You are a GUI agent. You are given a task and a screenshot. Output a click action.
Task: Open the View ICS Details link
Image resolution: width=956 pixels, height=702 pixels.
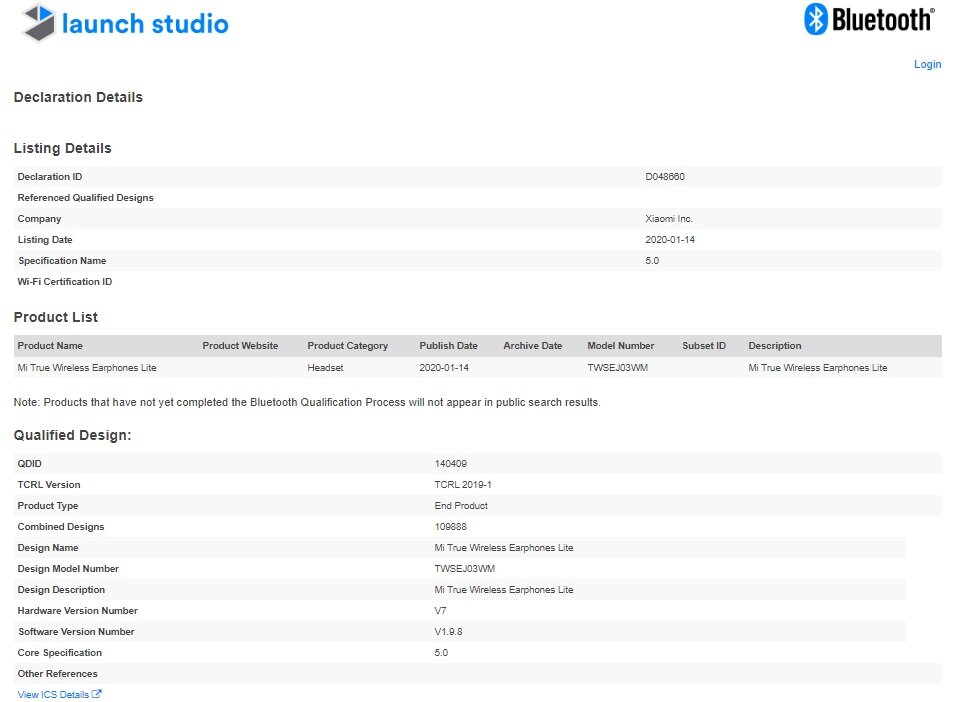(53, 695)
